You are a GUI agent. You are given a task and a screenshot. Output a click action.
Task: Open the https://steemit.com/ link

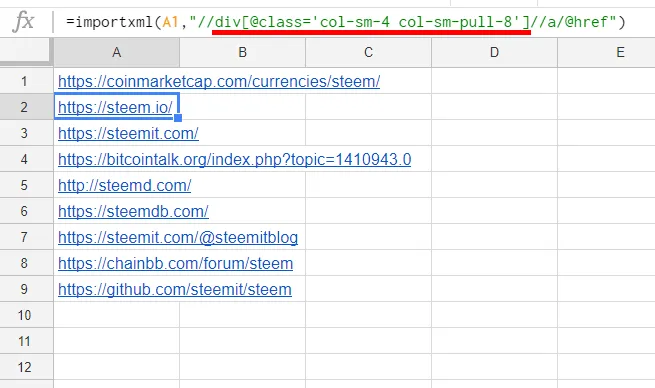[x=128, y=133]
